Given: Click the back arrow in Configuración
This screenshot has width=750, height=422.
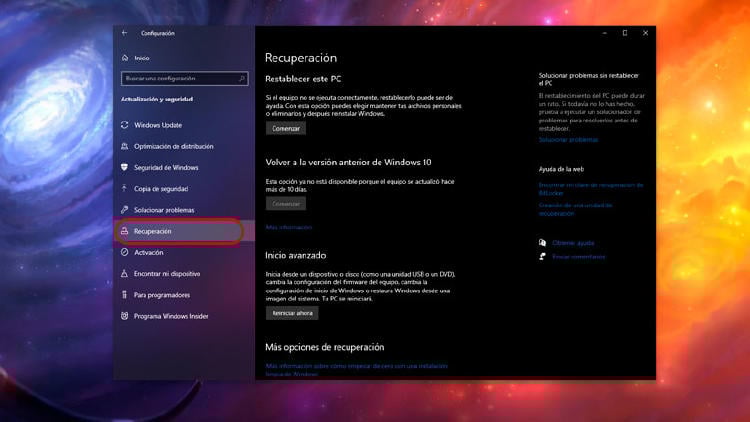Looking at the screenshot, I should point(125,33).
